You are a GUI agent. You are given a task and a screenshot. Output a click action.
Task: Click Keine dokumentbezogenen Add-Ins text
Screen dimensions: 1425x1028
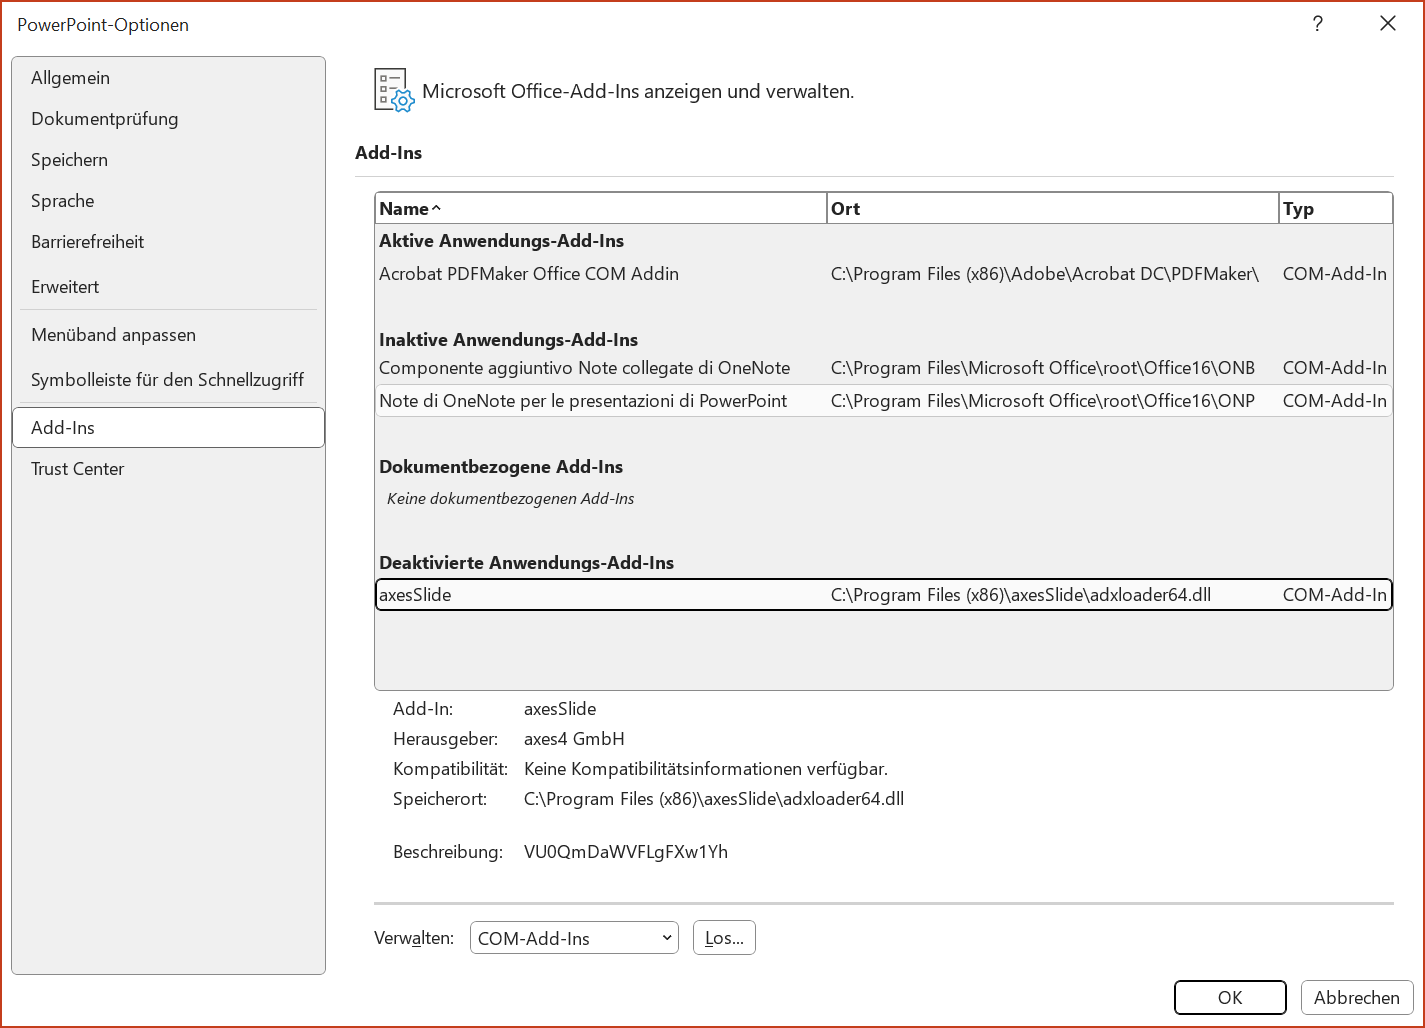point(511,499)
